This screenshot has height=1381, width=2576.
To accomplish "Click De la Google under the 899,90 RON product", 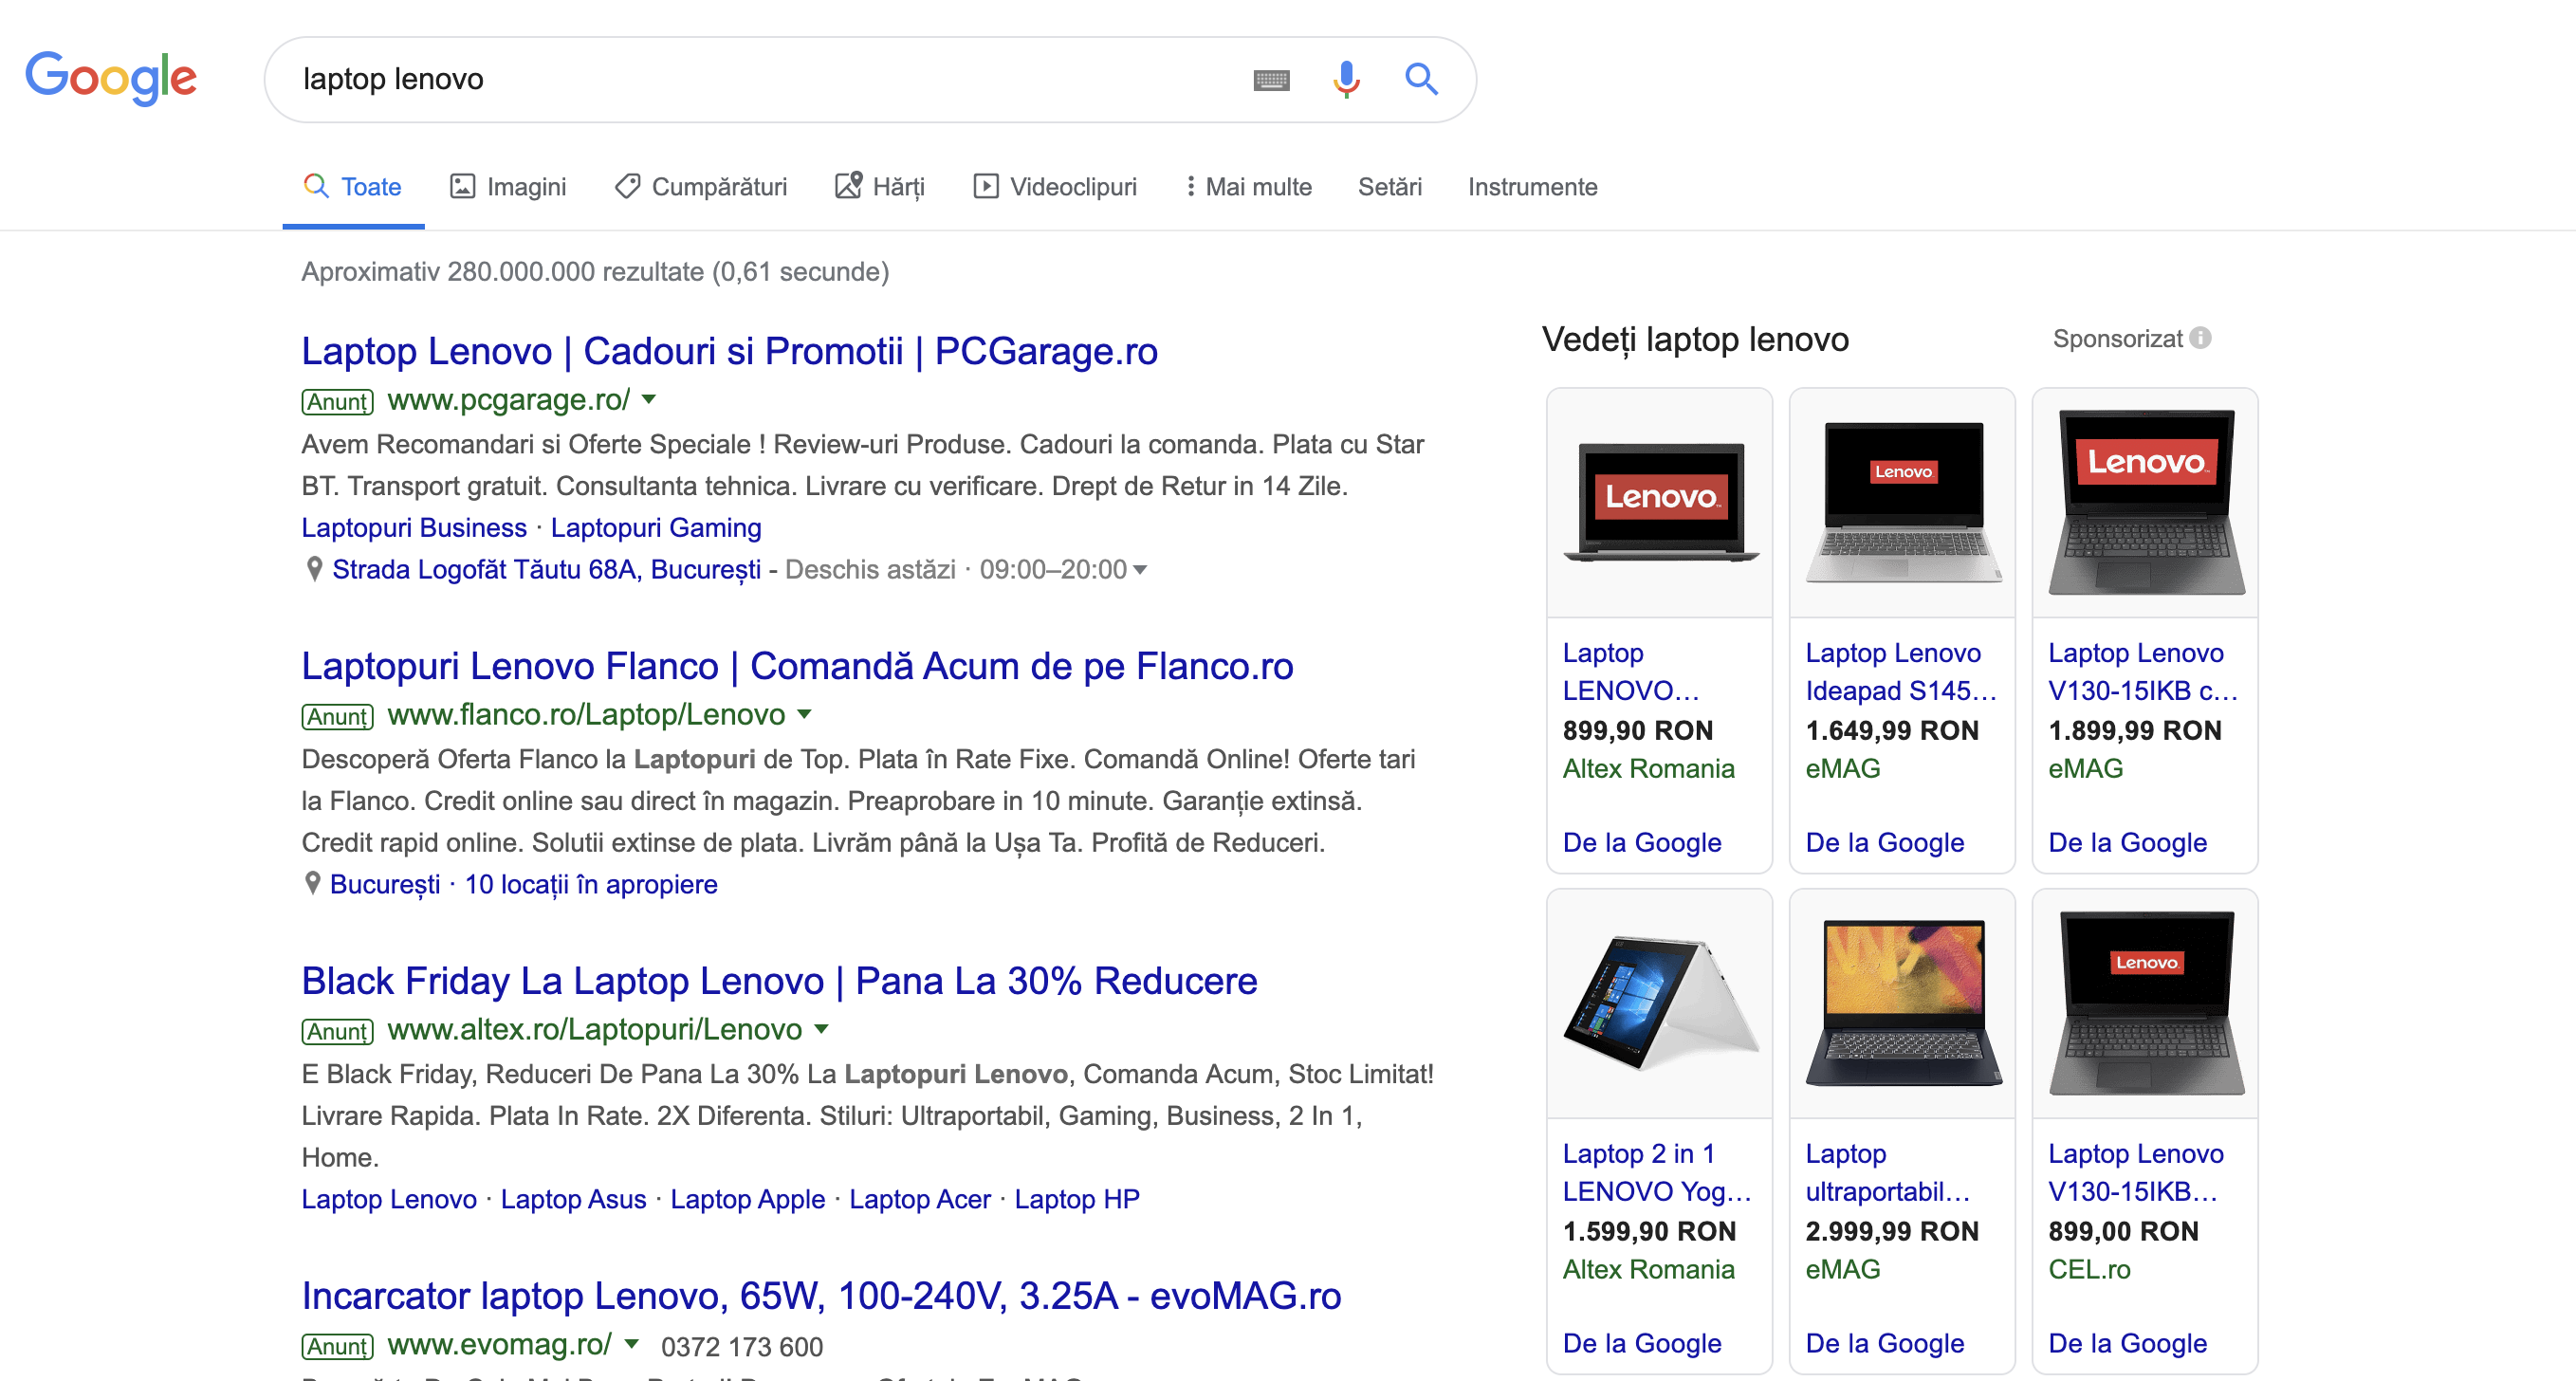I will coord(1642,843).
